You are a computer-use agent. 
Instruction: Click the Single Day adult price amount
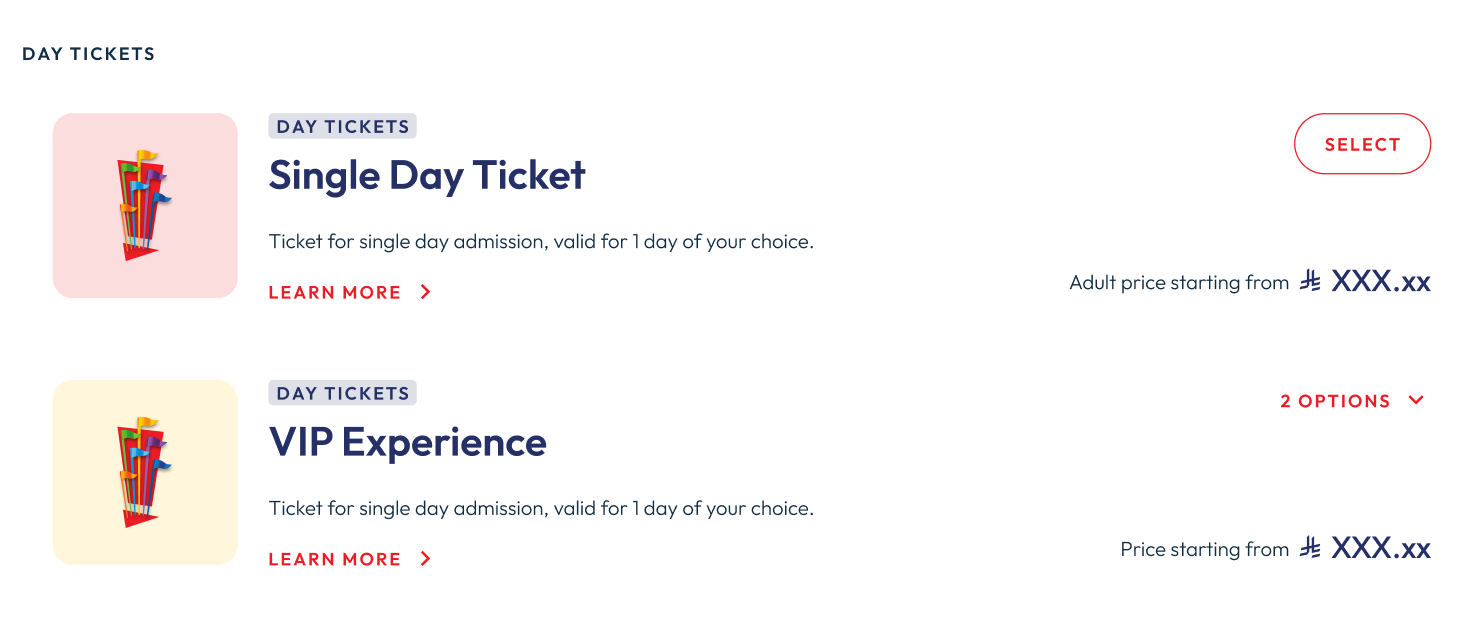coord(1381,282)
